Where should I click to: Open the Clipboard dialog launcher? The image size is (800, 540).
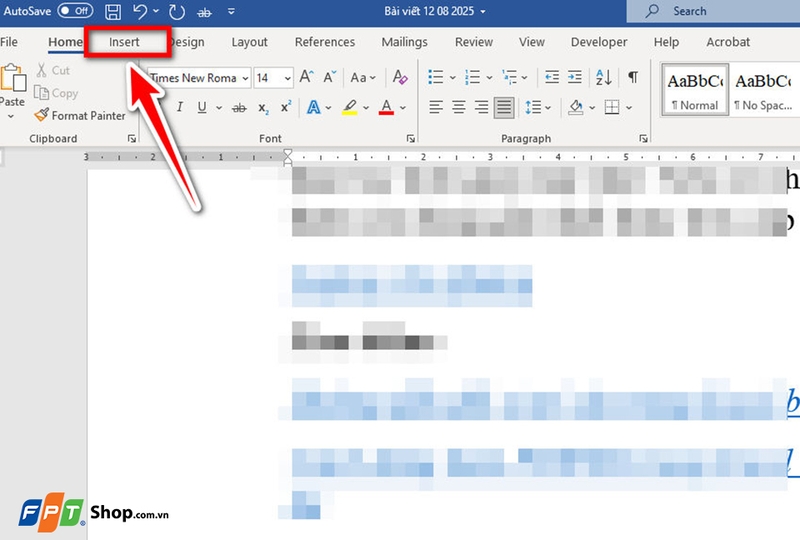132,138
